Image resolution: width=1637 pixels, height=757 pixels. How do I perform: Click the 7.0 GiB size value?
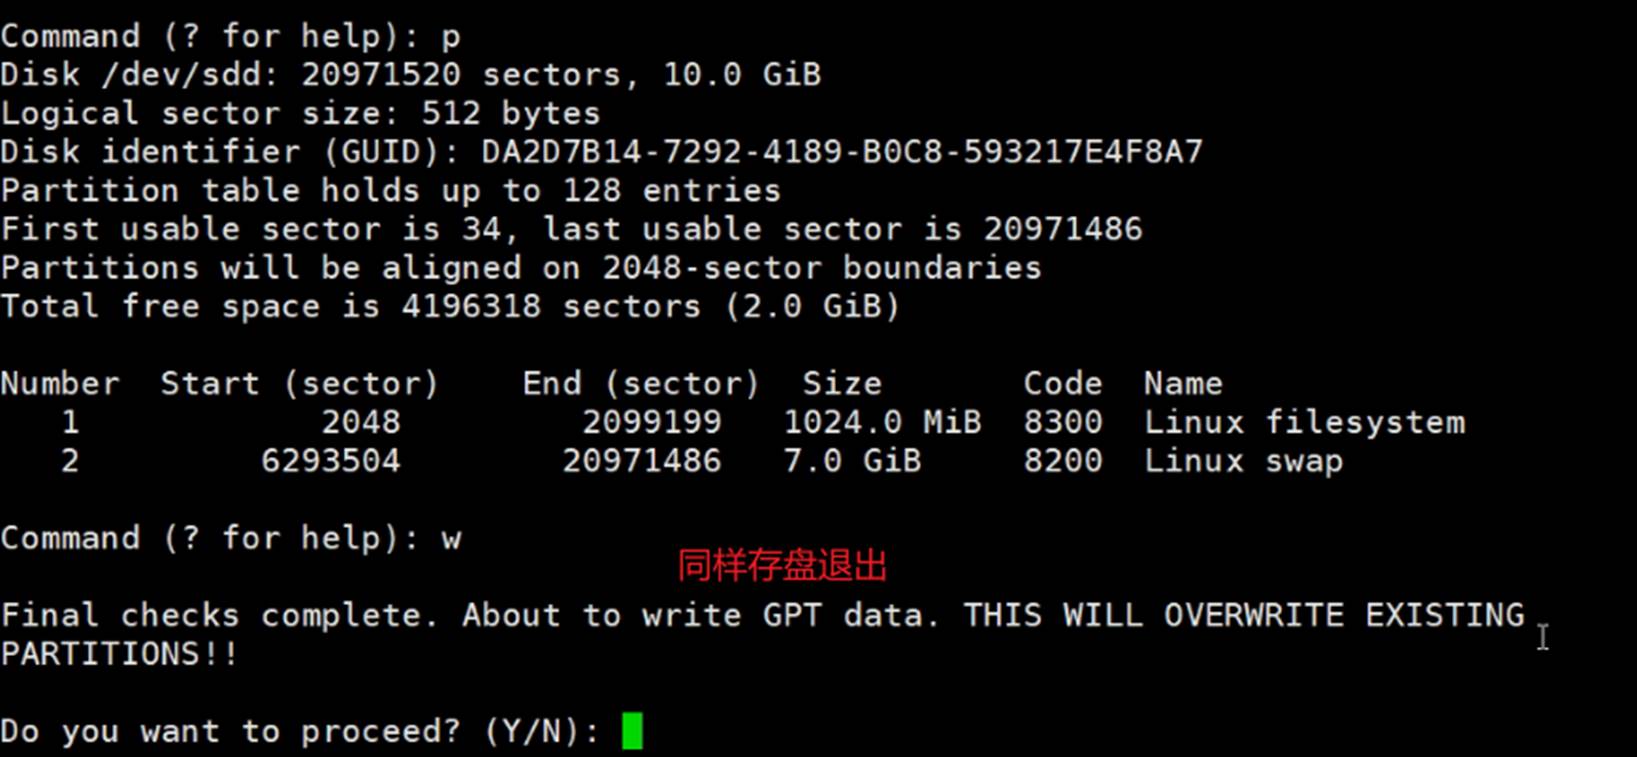pyautogui.click(x=851, y=461)
